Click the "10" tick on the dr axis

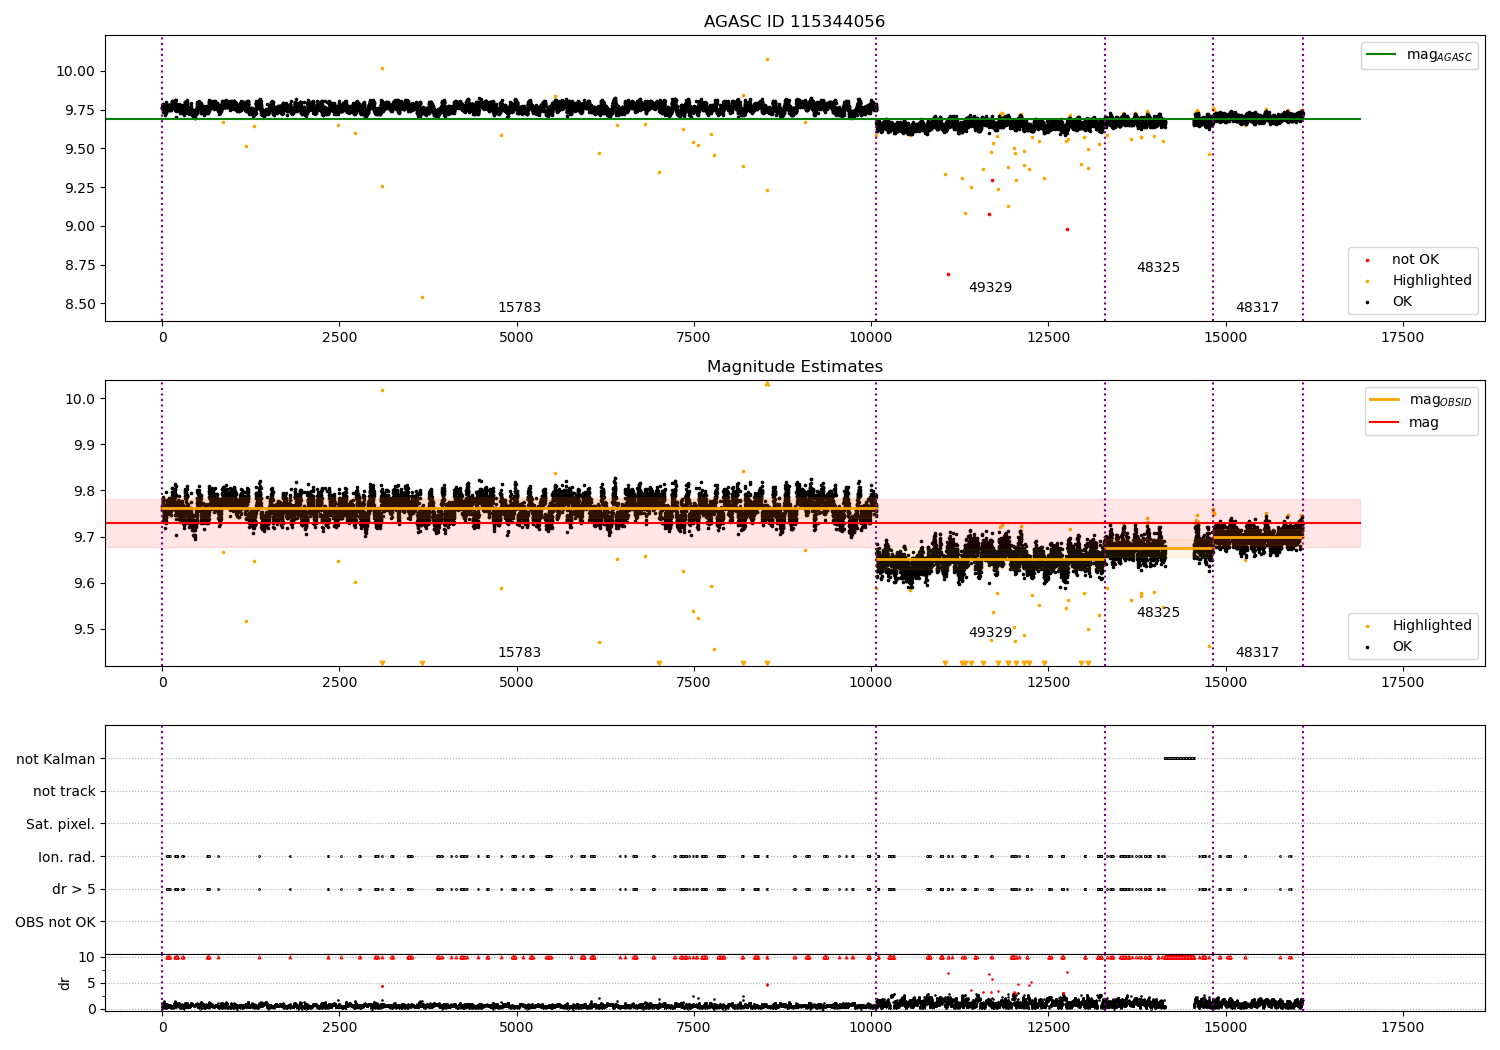click(87, 957)
